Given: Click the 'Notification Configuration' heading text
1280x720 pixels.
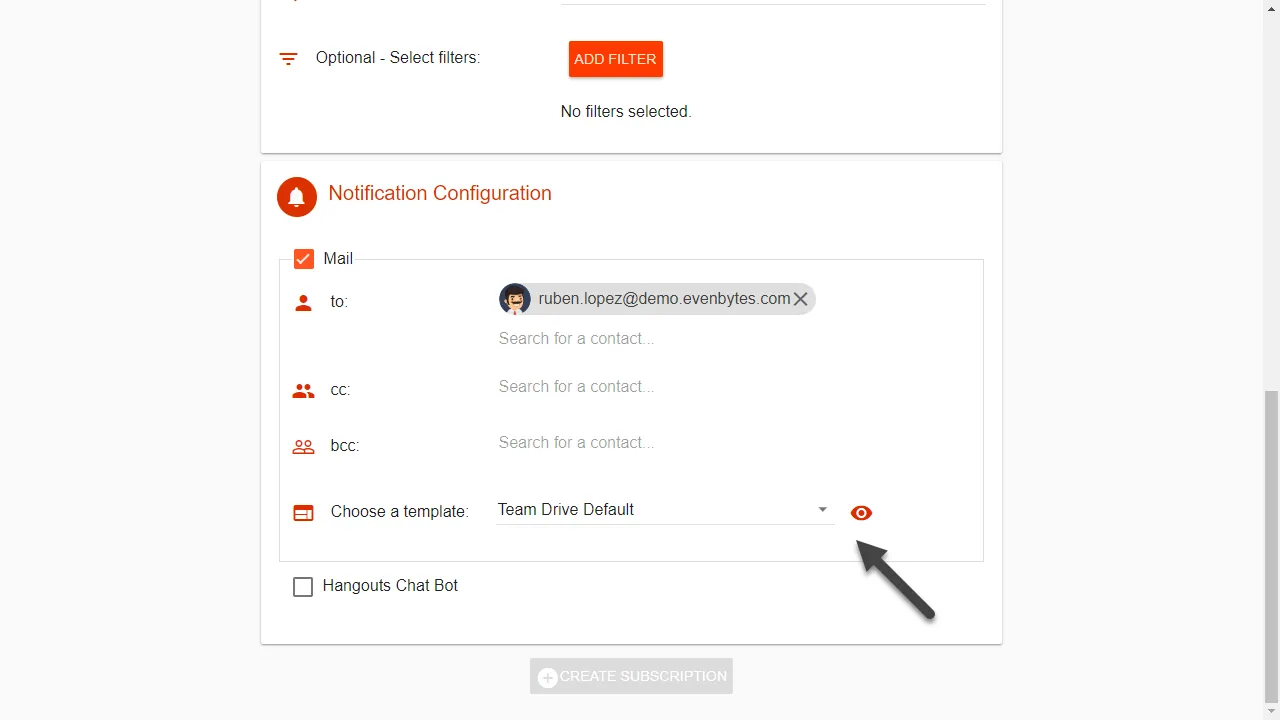Looking at the screenshot, I should (440, 193).
